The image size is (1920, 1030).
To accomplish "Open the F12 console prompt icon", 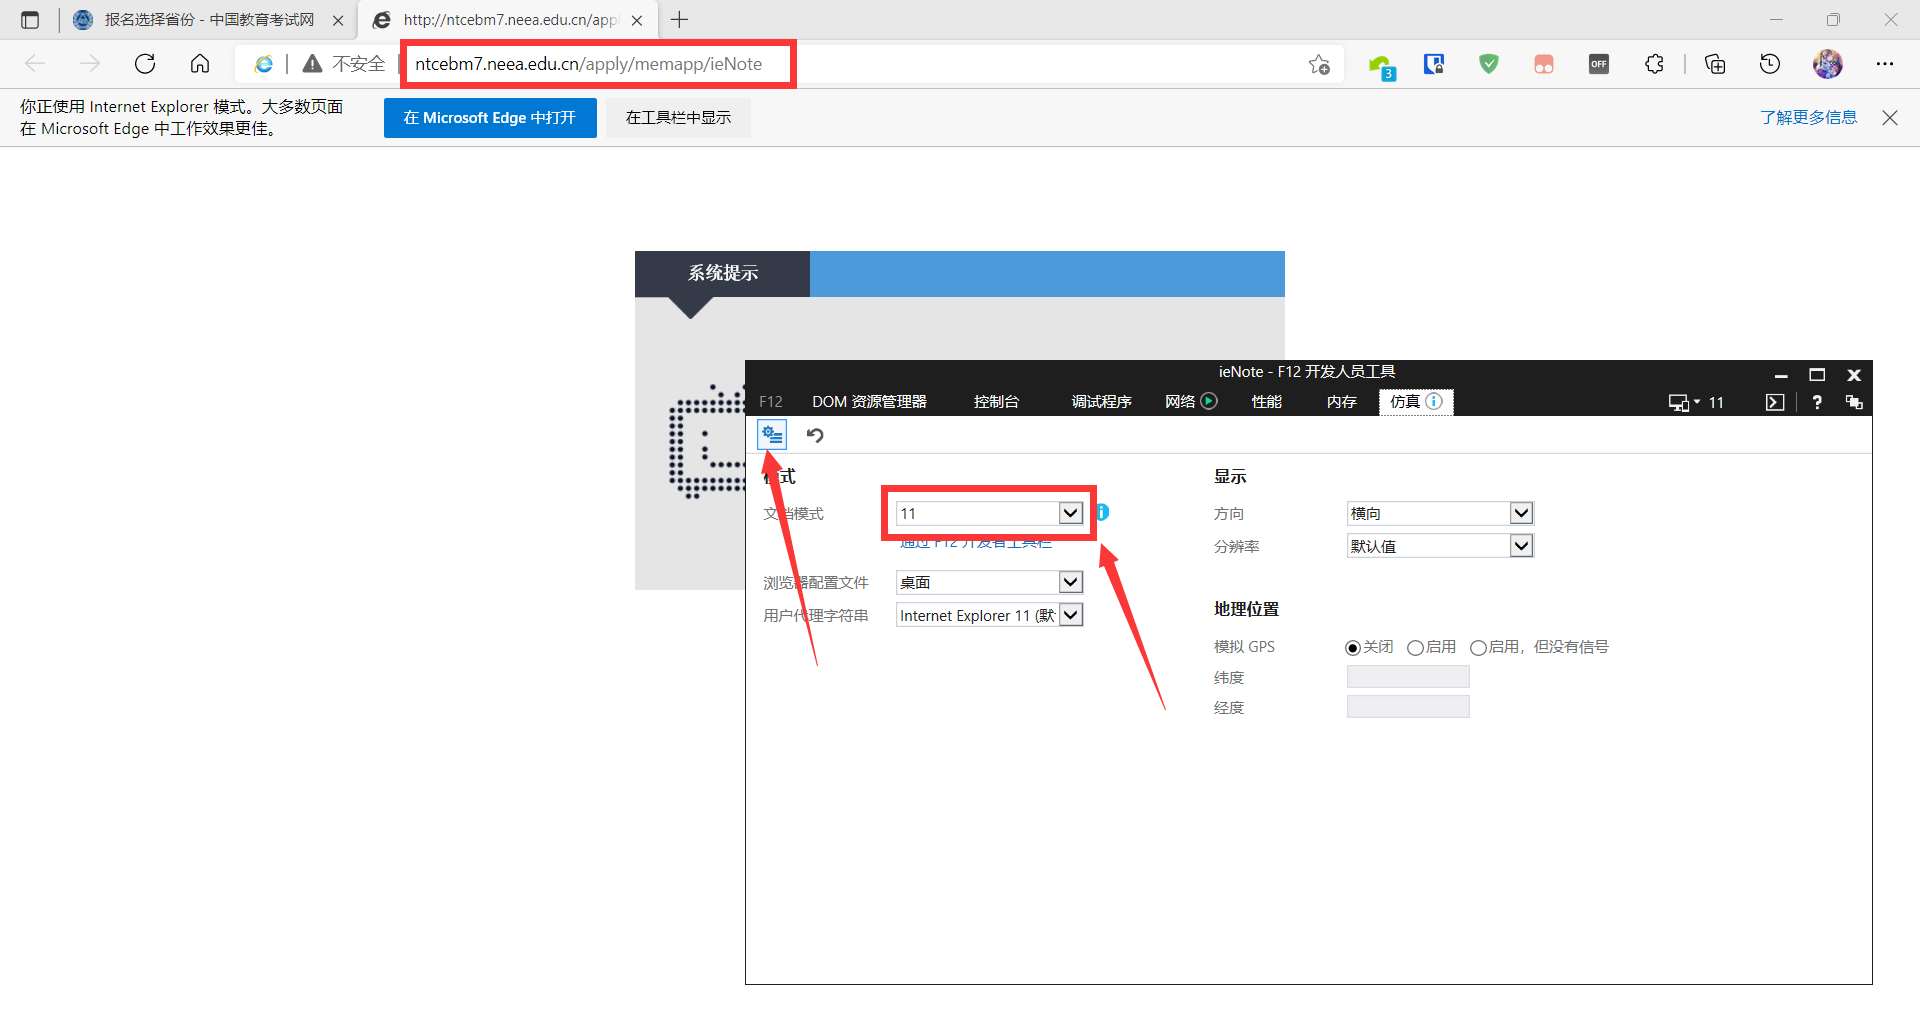I will [1775, 402].
